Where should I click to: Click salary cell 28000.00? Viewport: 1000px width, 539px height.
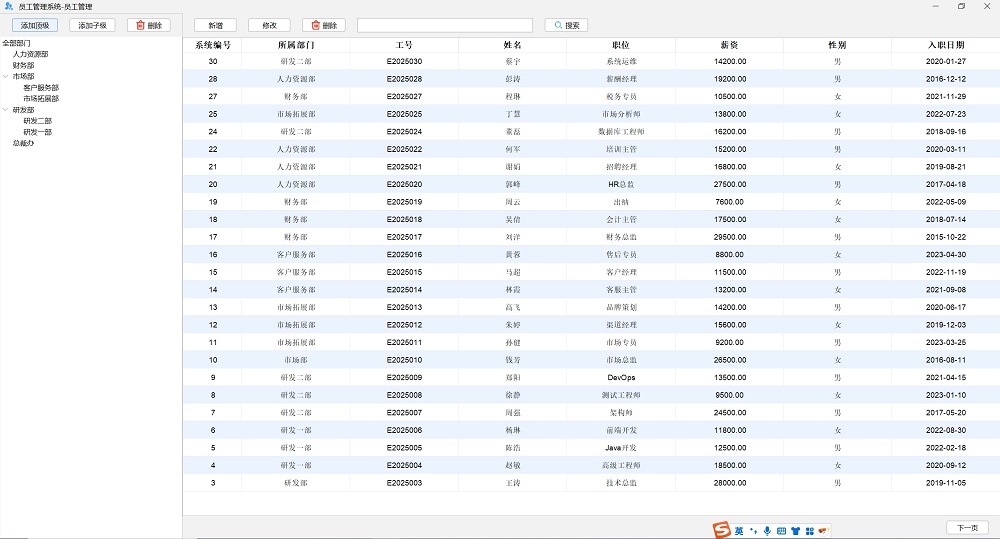tap(730, 483)
